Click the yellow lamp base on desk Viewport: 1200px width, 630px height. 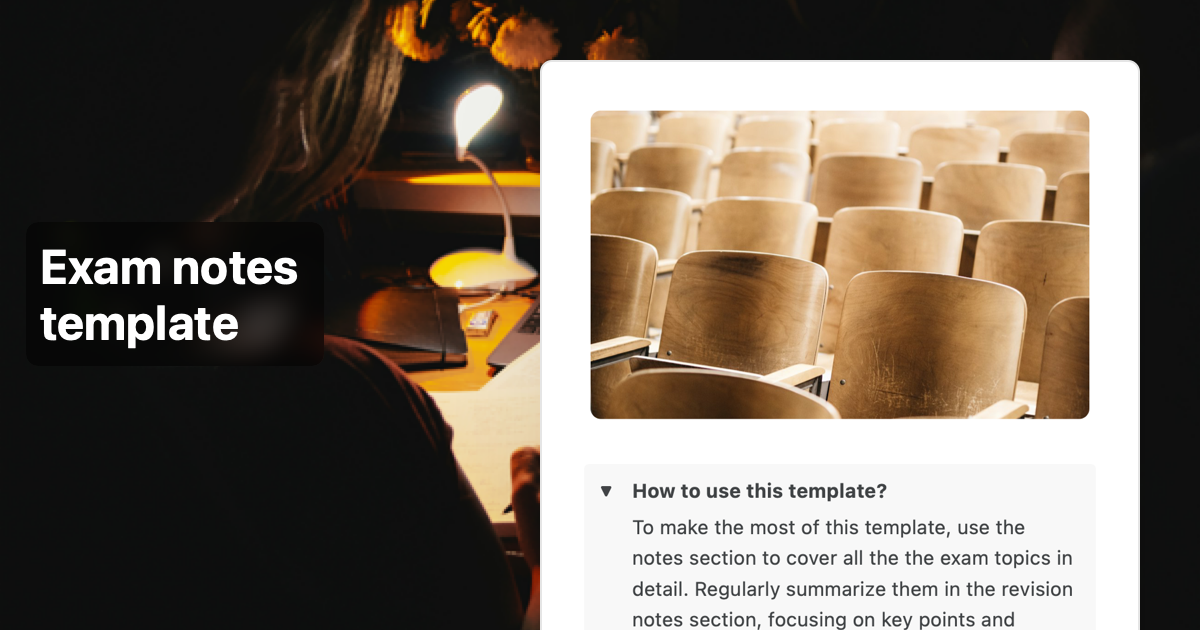coord(479,270)
